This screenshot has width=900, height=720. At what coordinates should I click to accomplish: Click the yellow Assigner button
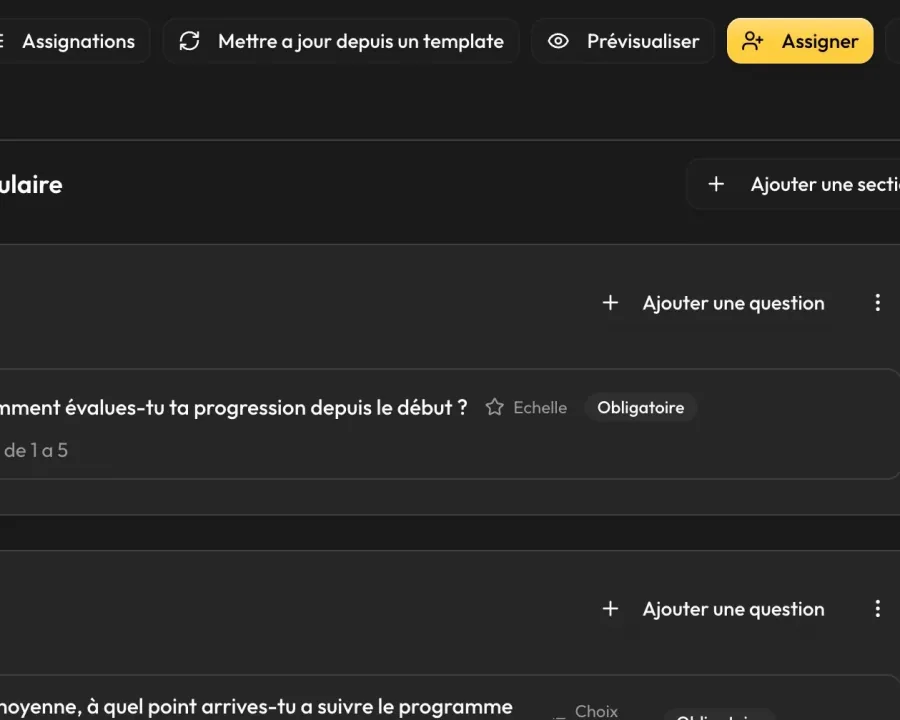click(800, 41)
